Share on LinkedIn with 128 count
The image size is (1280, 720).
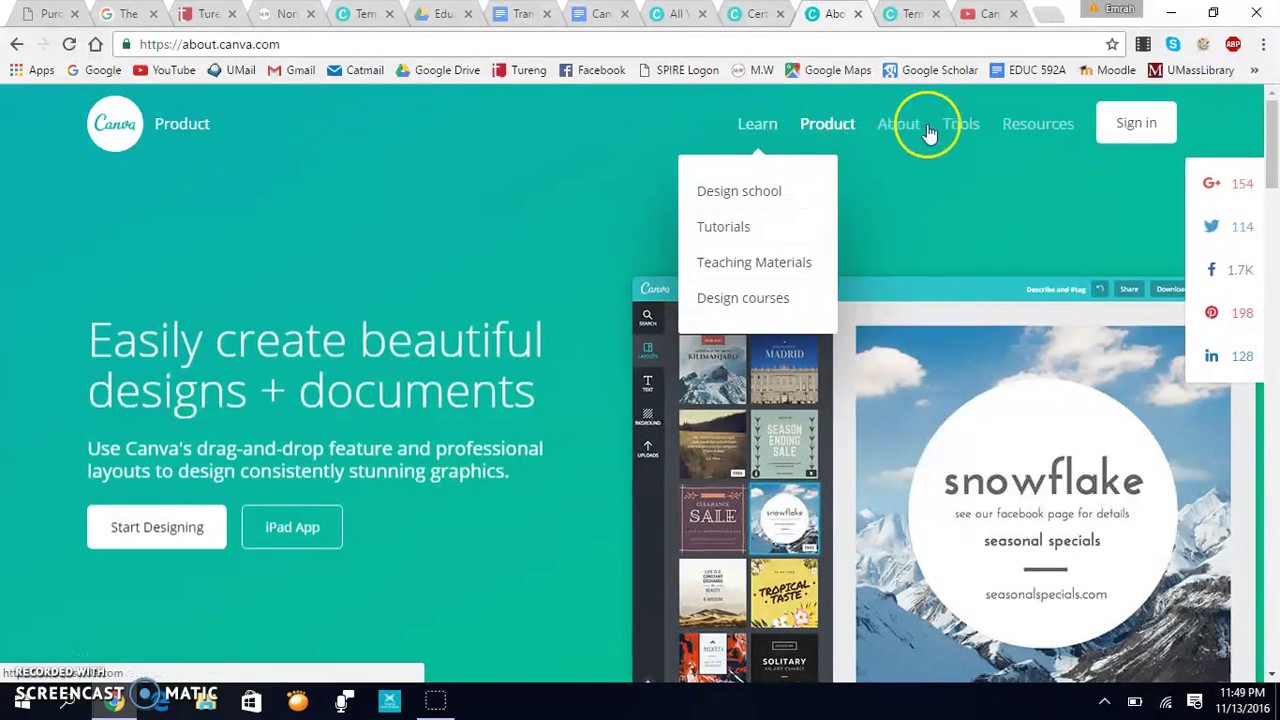1227,356
